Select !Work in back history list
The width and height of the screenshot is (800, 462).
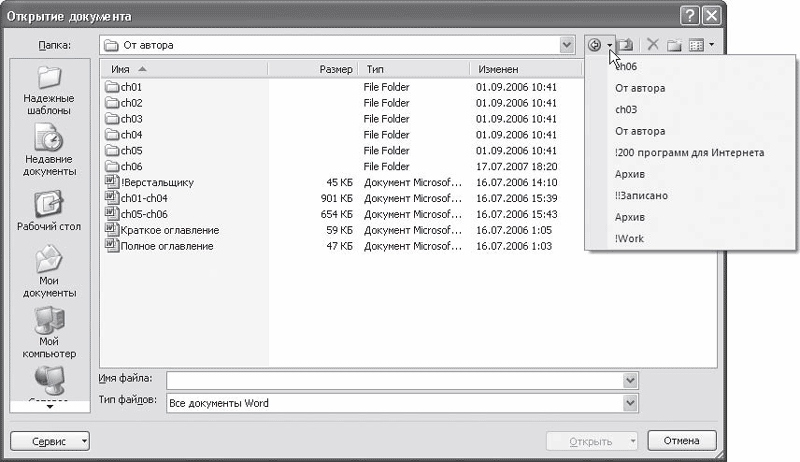(629, 238)
